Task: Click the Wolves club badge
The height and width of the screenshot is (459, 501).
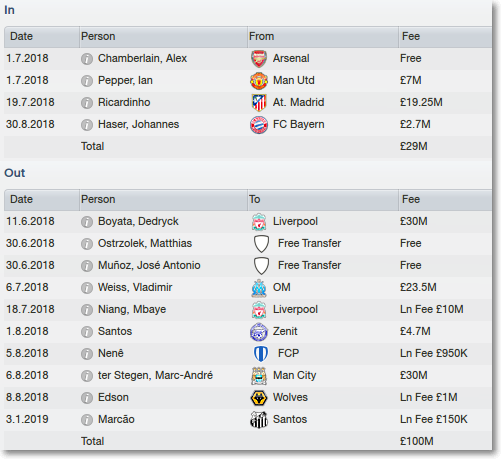Action: coord(259,398)
